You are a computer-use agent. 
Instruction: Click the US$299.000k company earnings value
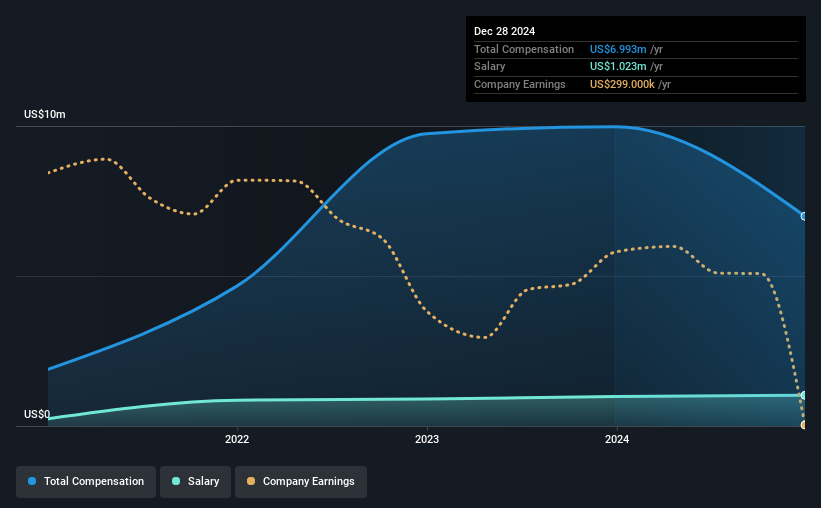coord(622,84)
